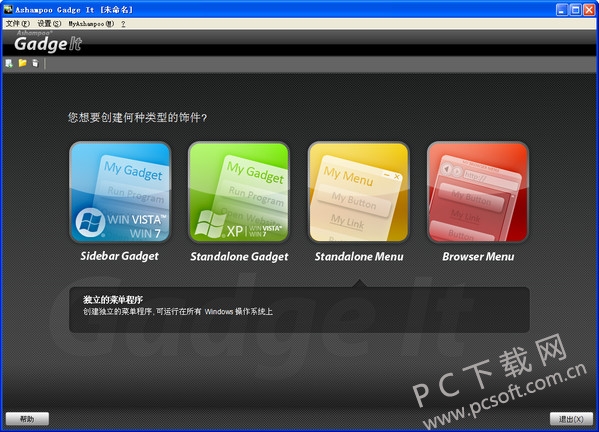This screenshot has width=599, height=432.
Task: Click the 退出(X) button
Action: 571,419
